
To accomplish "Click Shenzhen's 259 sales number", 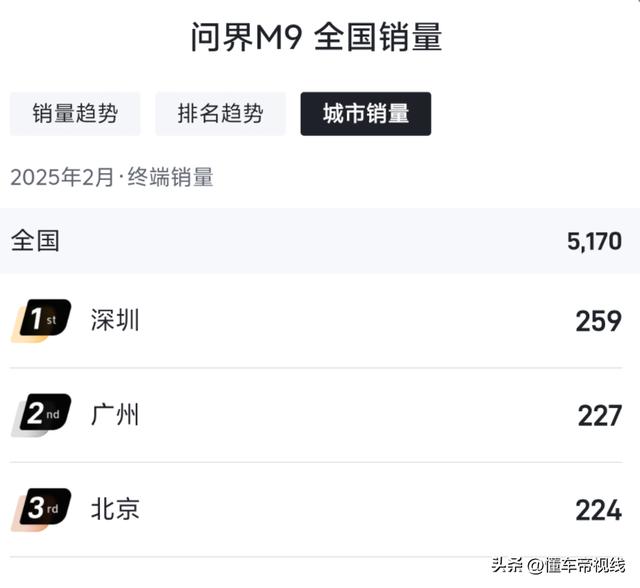I will [599, 321].
